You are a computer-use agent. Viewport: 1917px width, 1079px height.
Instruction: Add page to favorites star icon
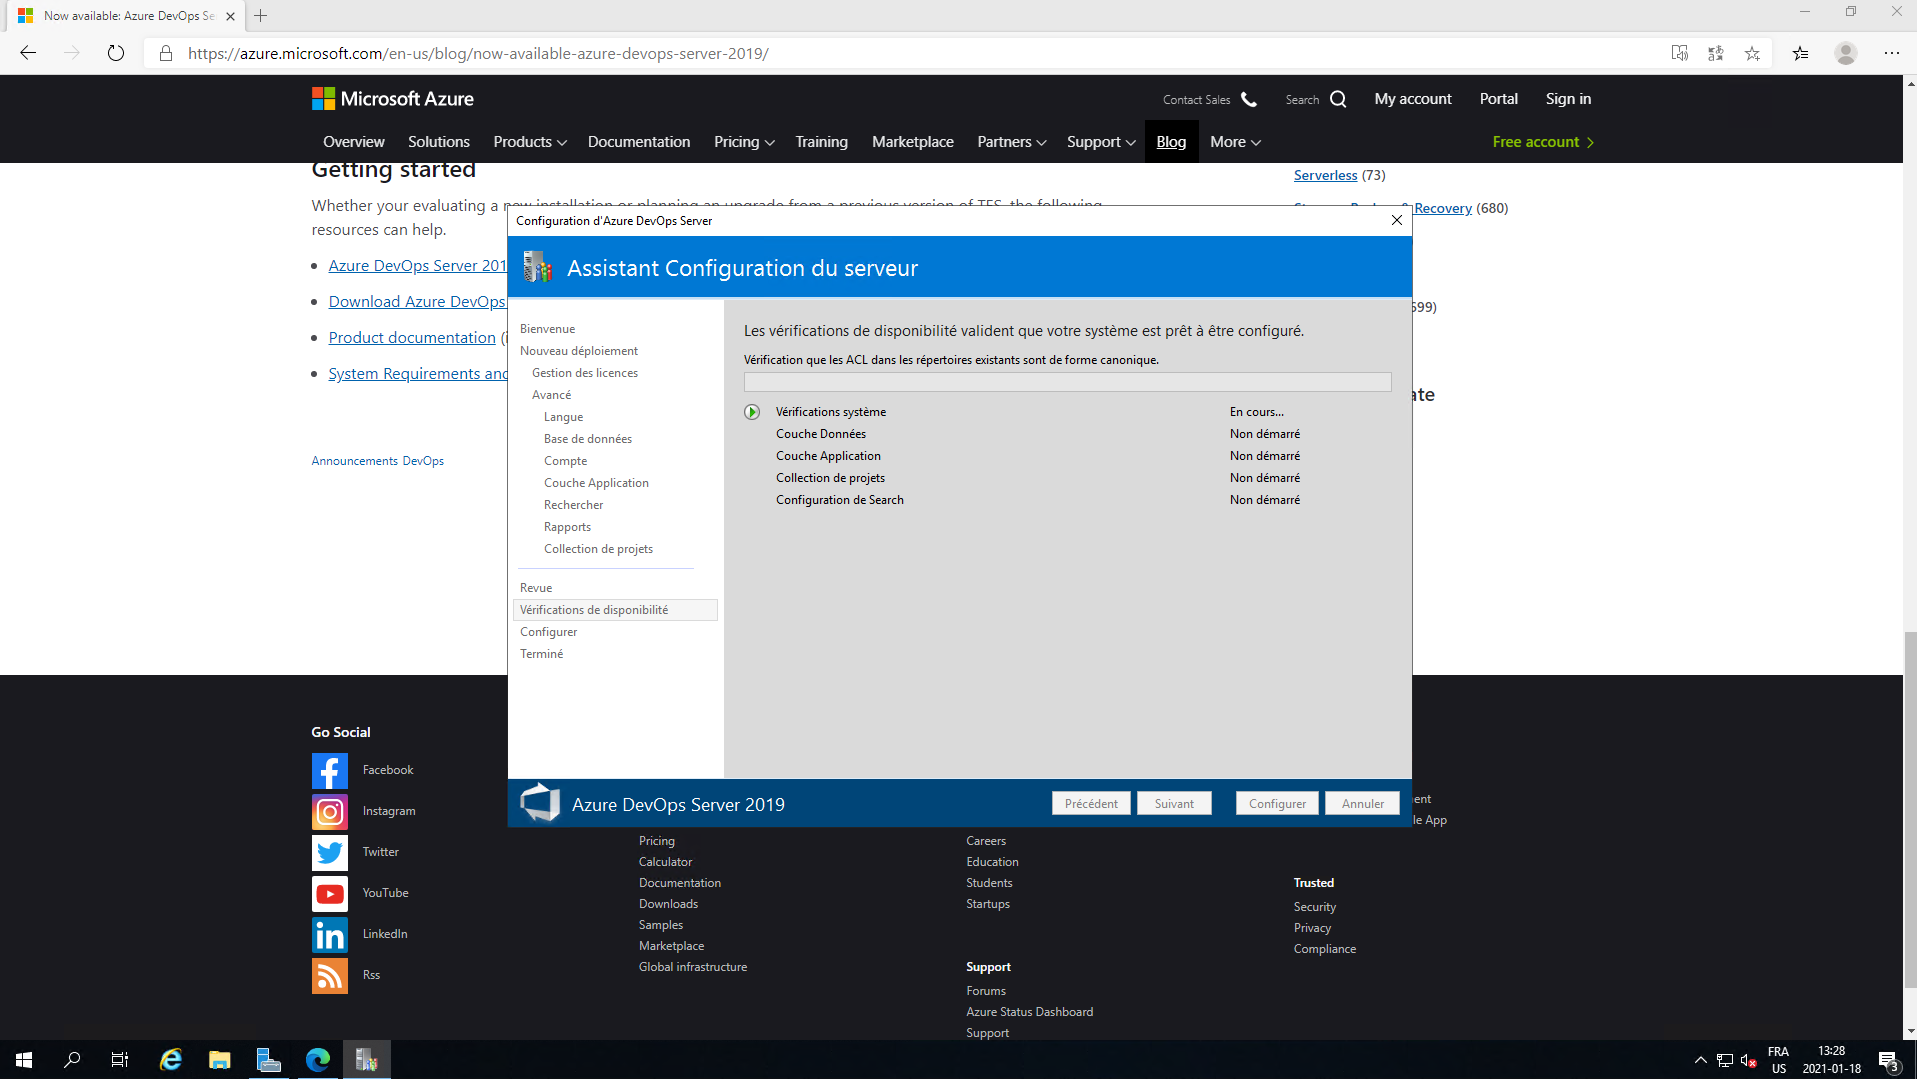click(x=1752, y=54)
